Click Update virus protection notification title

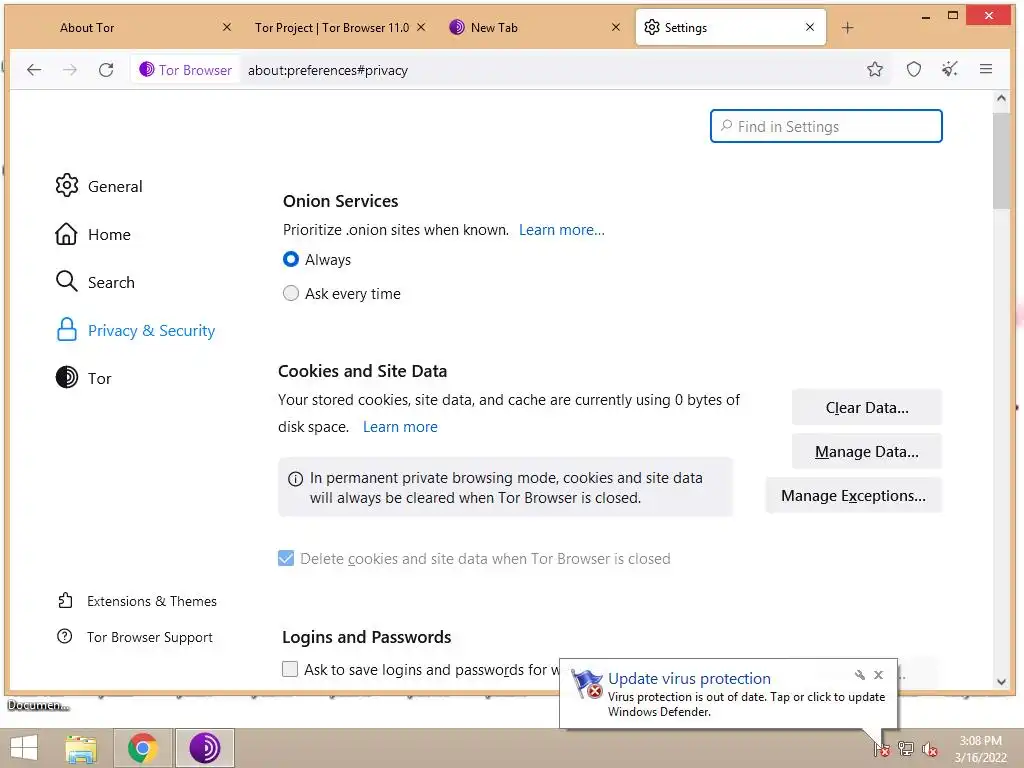689,679
